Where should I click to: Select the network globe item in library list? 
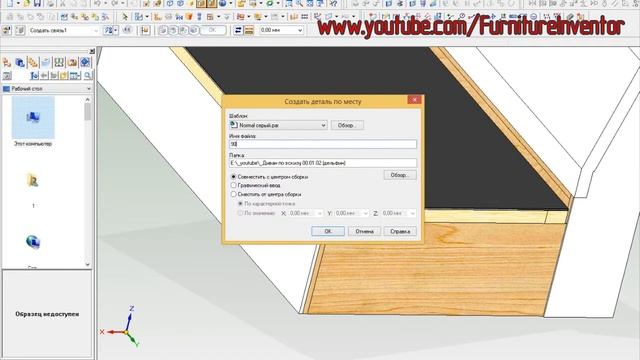click(33, 242)
